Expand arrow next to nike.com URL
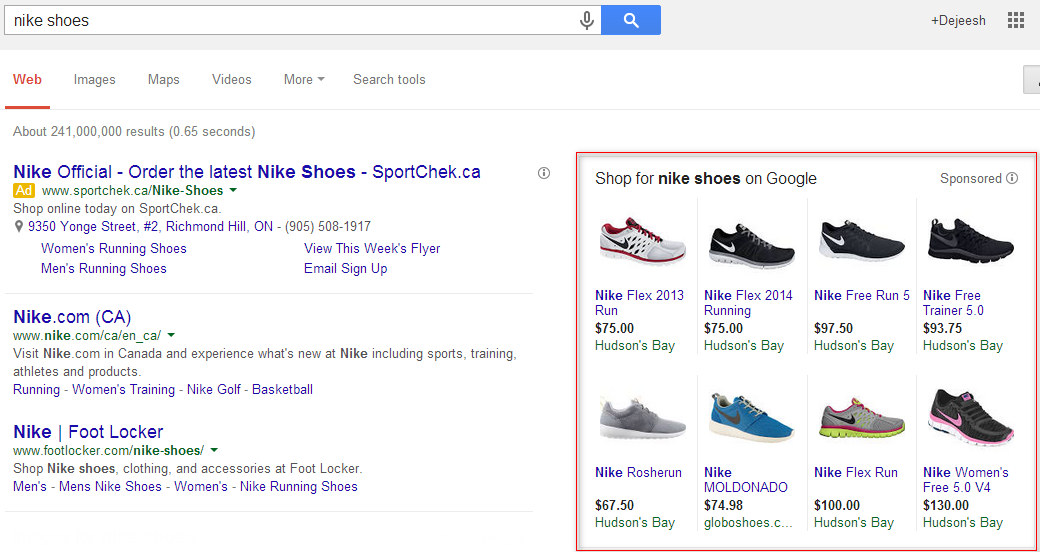This screenshot has width=1040, height=552. [171, 335]
